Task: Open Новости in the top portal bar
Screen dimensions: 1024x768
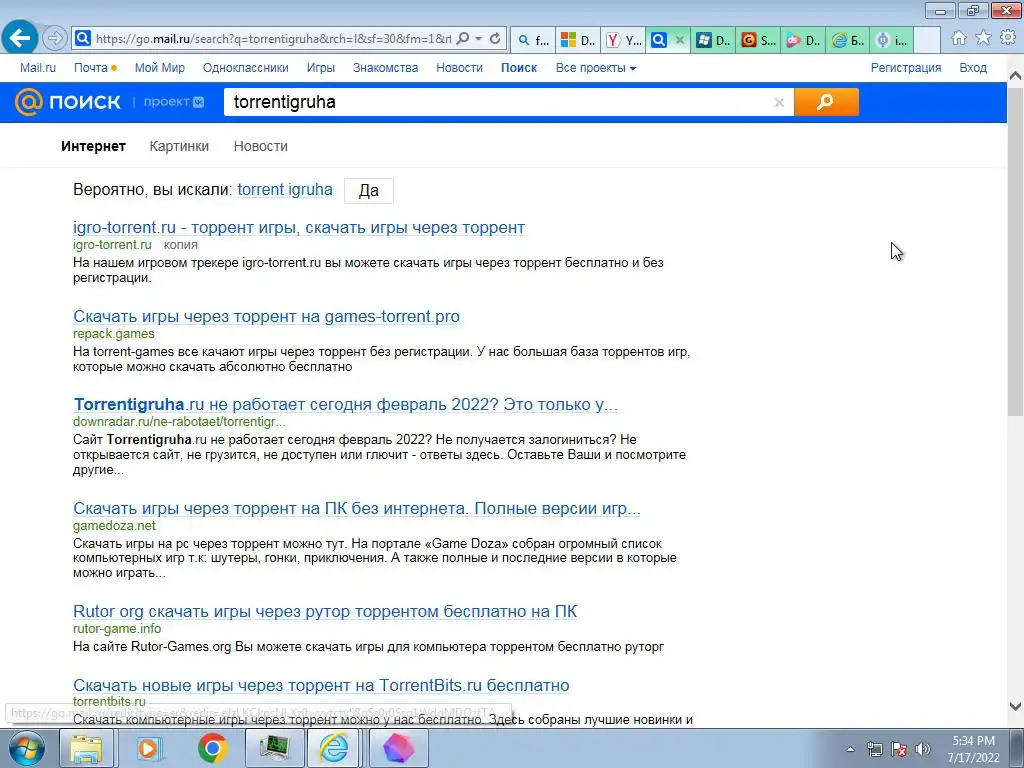Action: pyautogui.click(x=459, y=68)
